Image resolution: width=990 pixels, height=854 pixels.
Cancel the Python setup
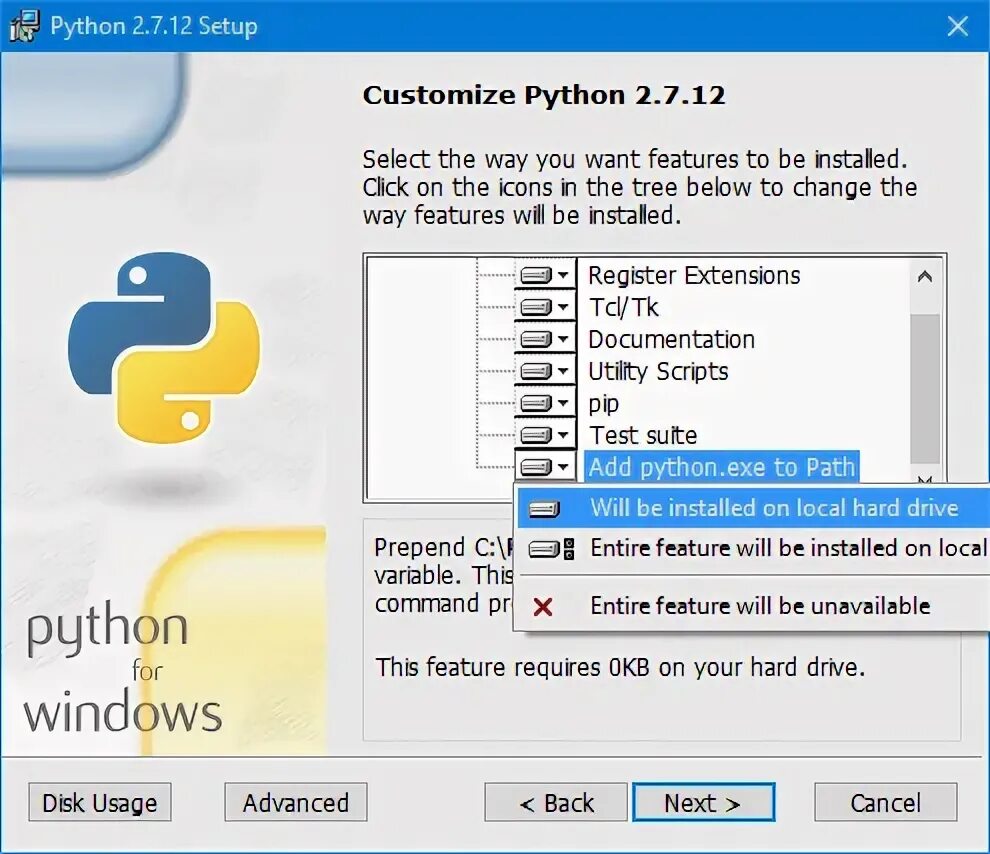click(x=885, y=803)
